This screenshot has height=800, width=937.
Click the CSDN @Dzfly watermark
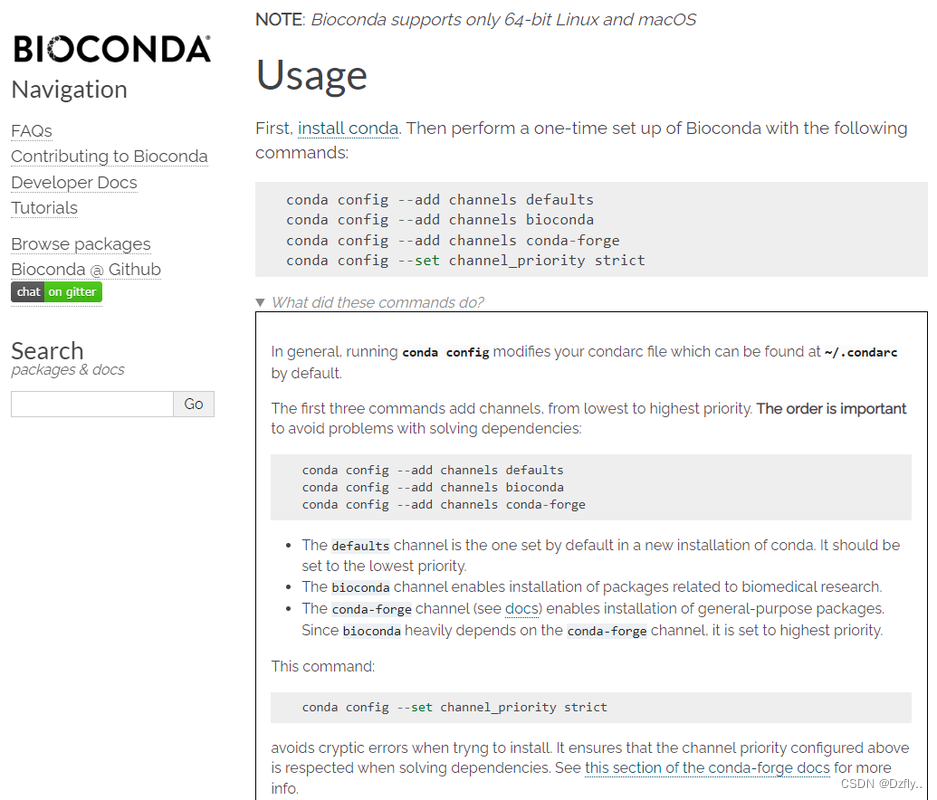click(884, 784)
